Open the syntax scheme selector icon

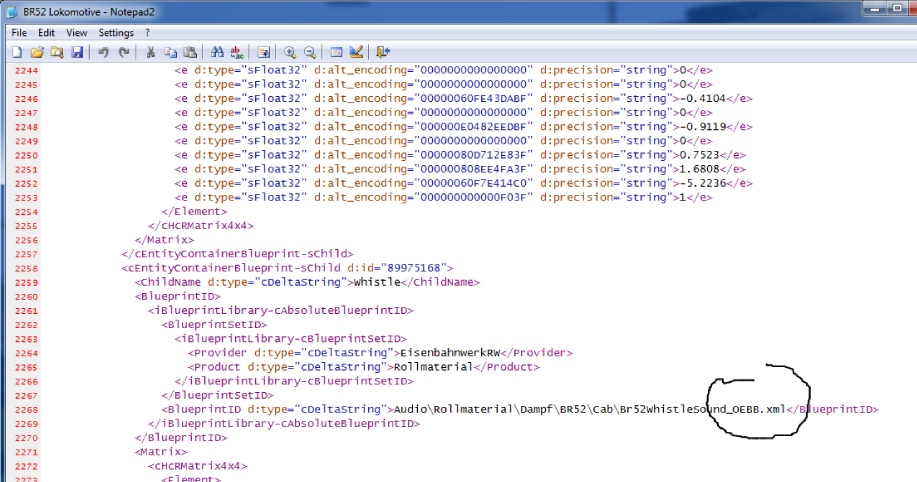click(337, 52)
